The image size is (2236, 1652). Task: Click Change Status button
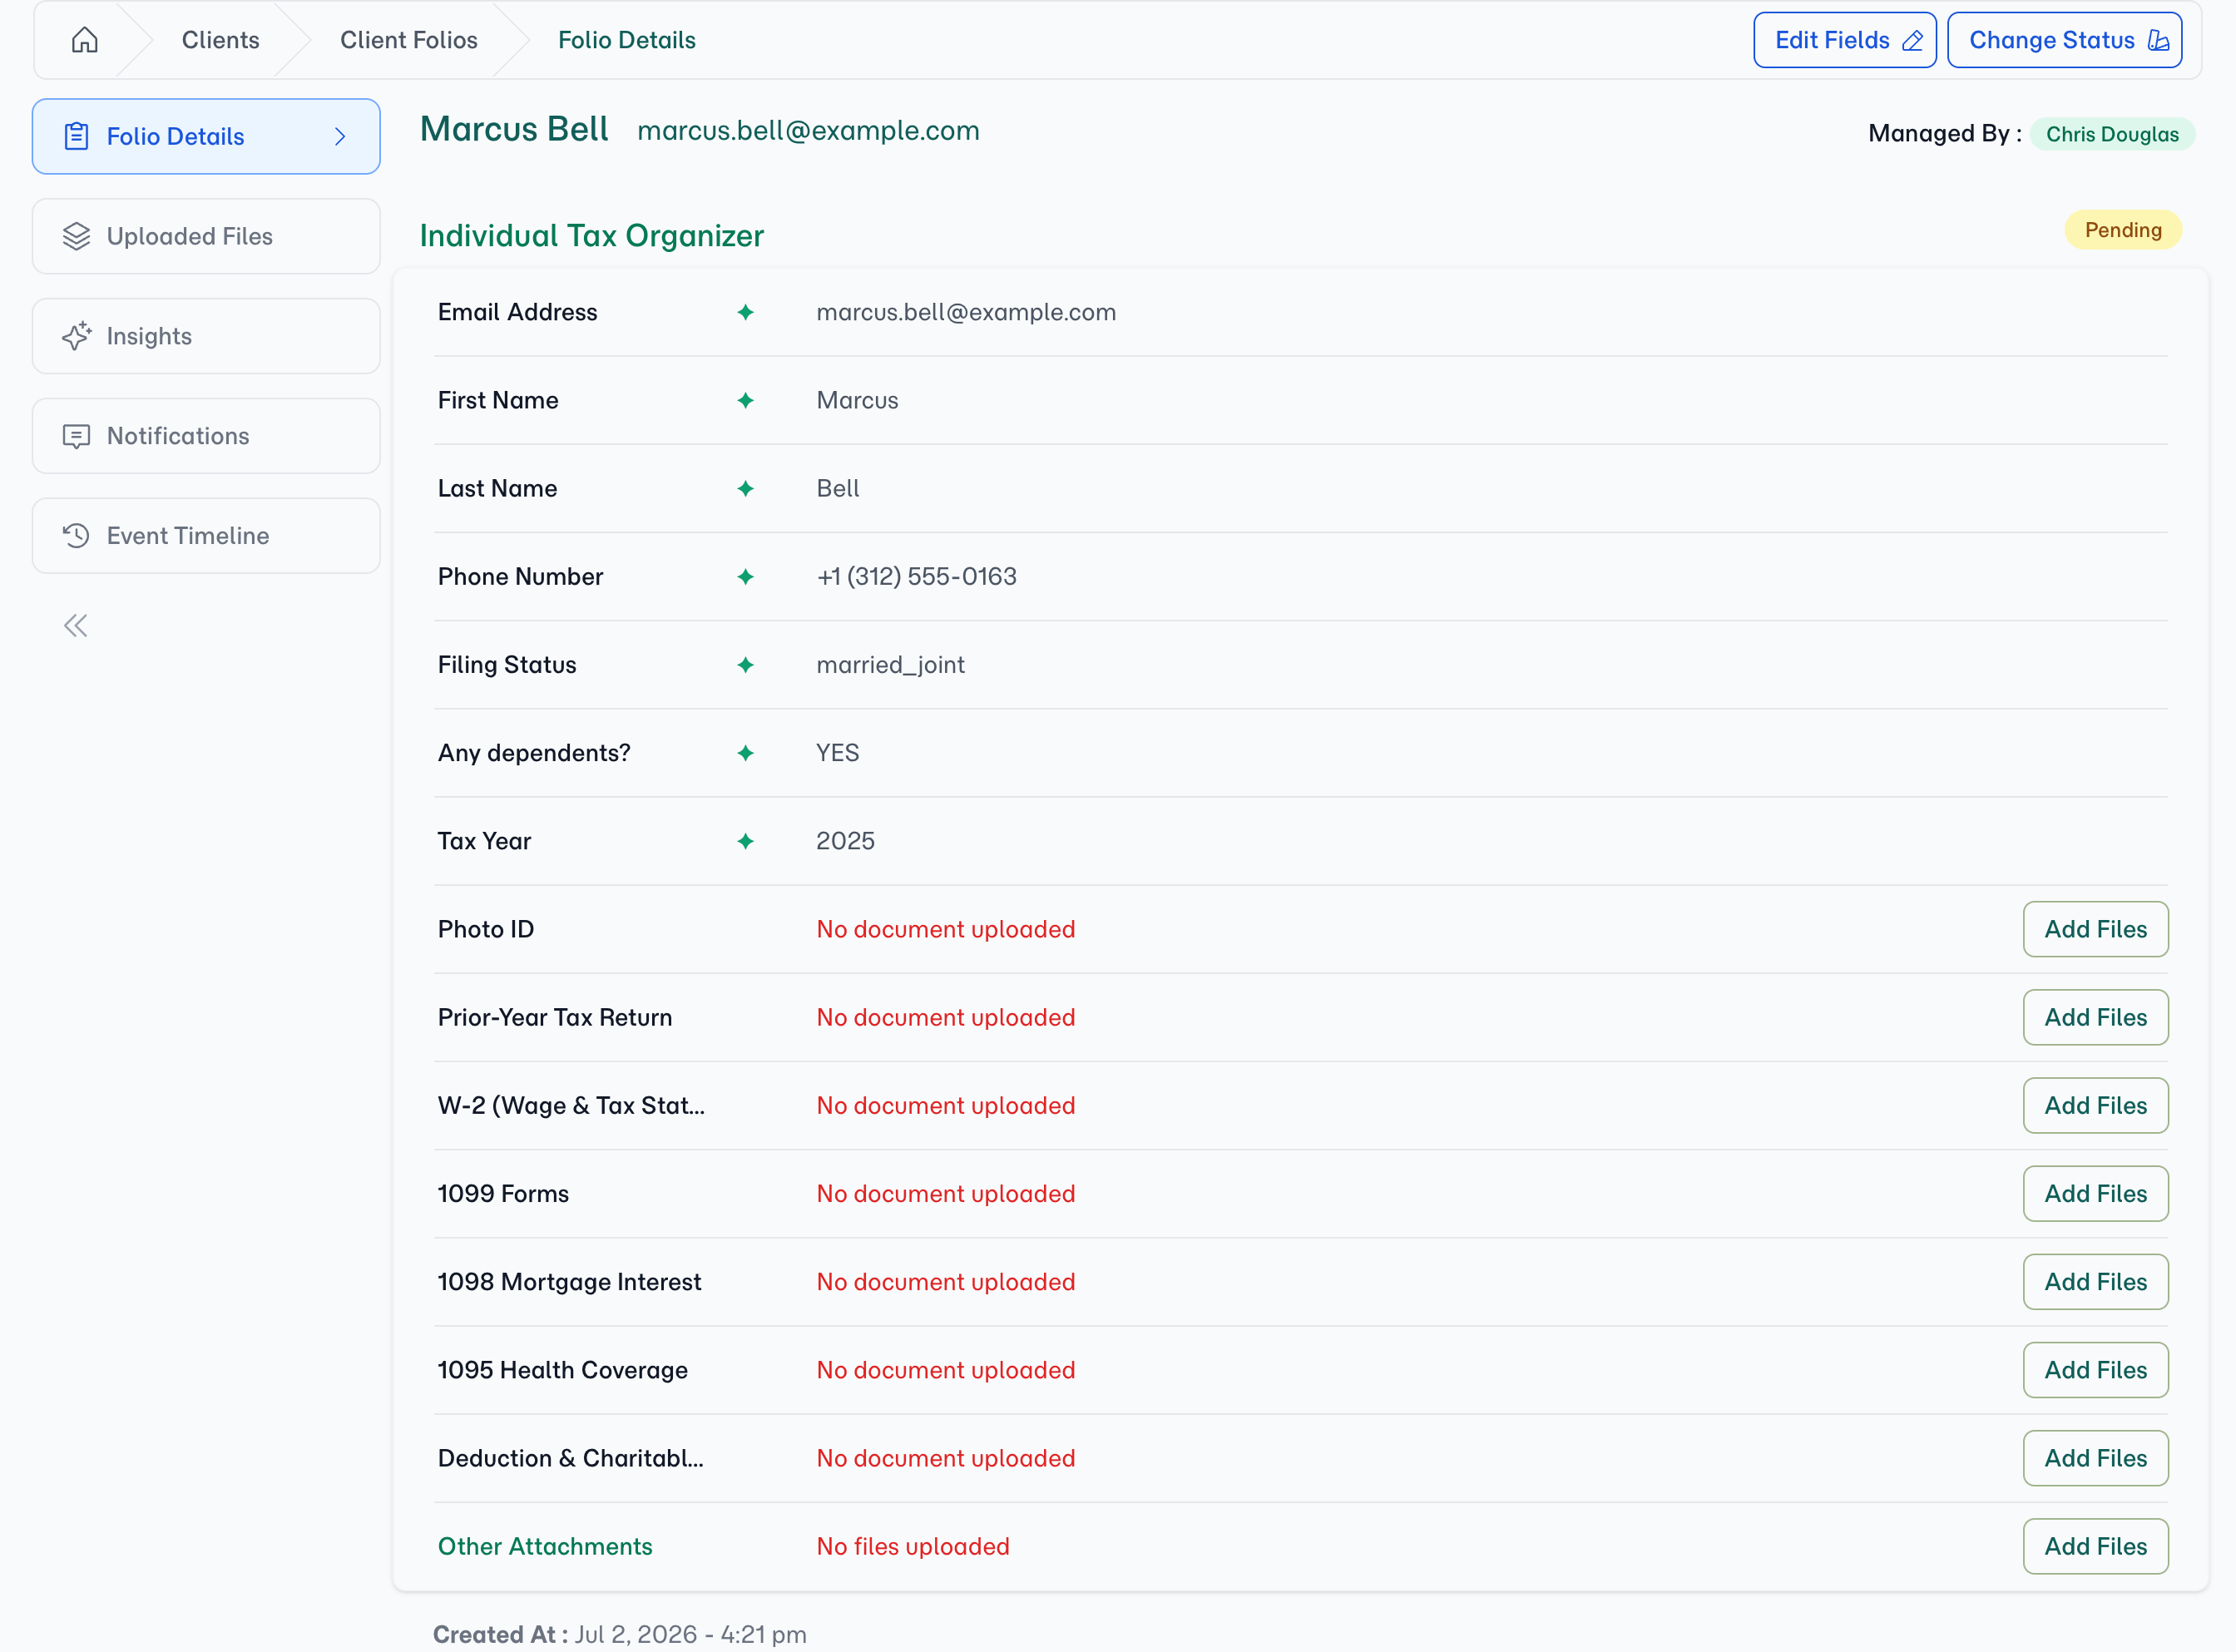[x=2064, y=40]
